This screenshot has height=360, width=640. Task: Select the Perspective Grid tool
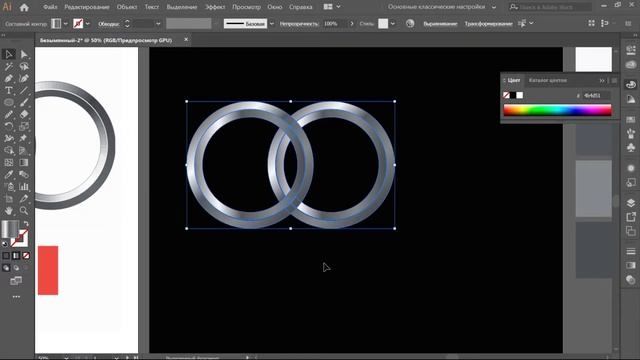pos(24,151)
